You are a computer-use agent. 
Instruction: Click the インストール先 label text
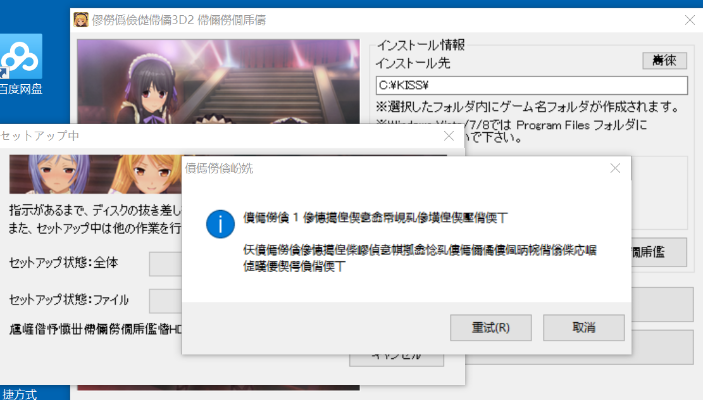point(412,63)
